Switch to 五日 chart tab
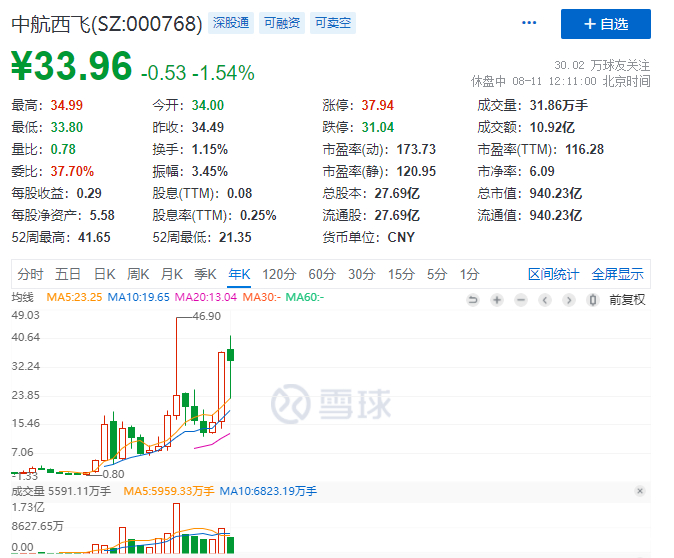 [68, 274]
